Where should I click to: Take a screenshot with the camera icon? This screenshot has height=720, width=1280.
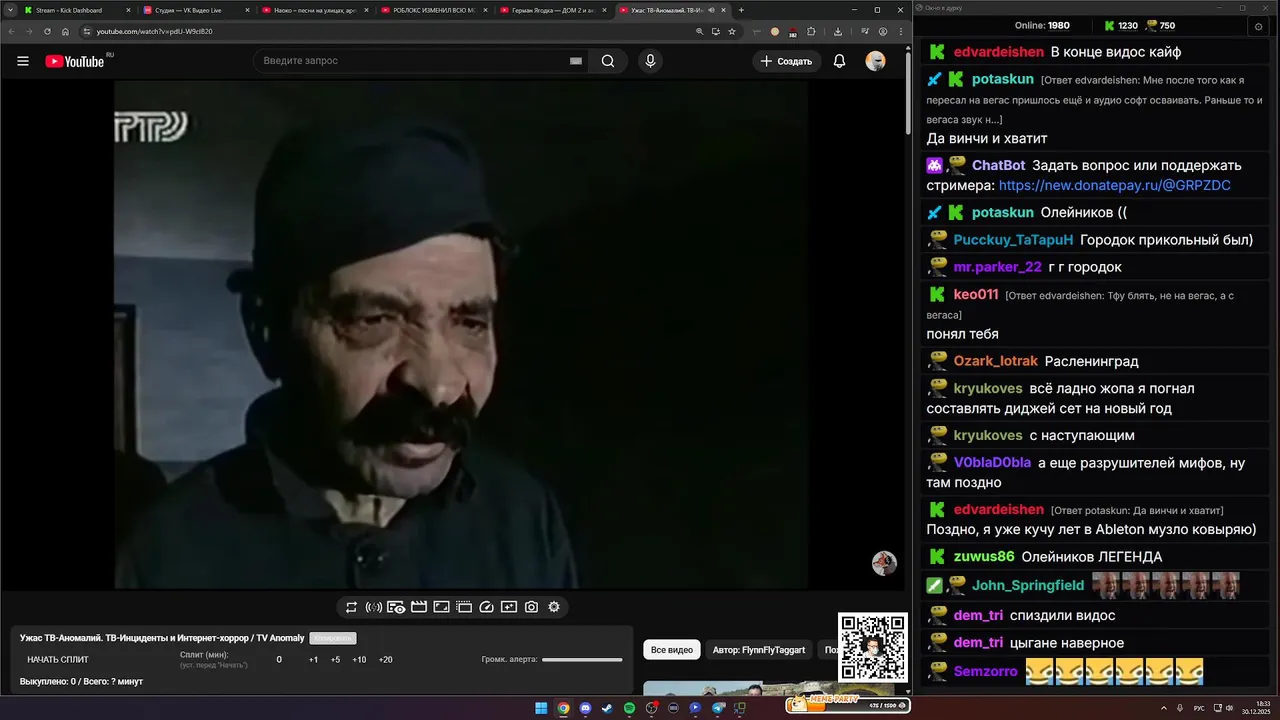click(531, 607)
